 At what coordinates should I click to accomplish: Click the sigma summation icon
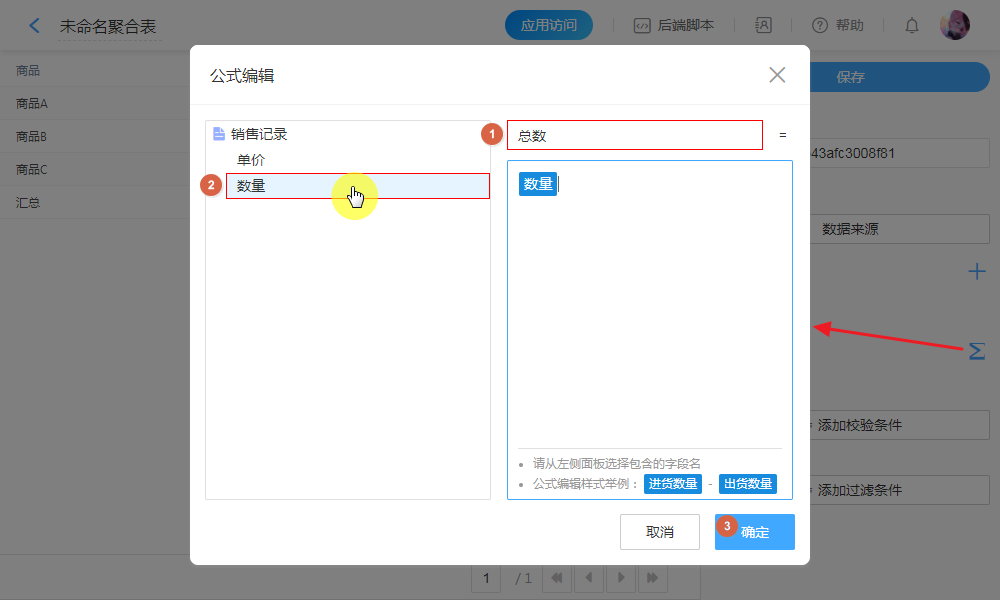tap(977, 351)
